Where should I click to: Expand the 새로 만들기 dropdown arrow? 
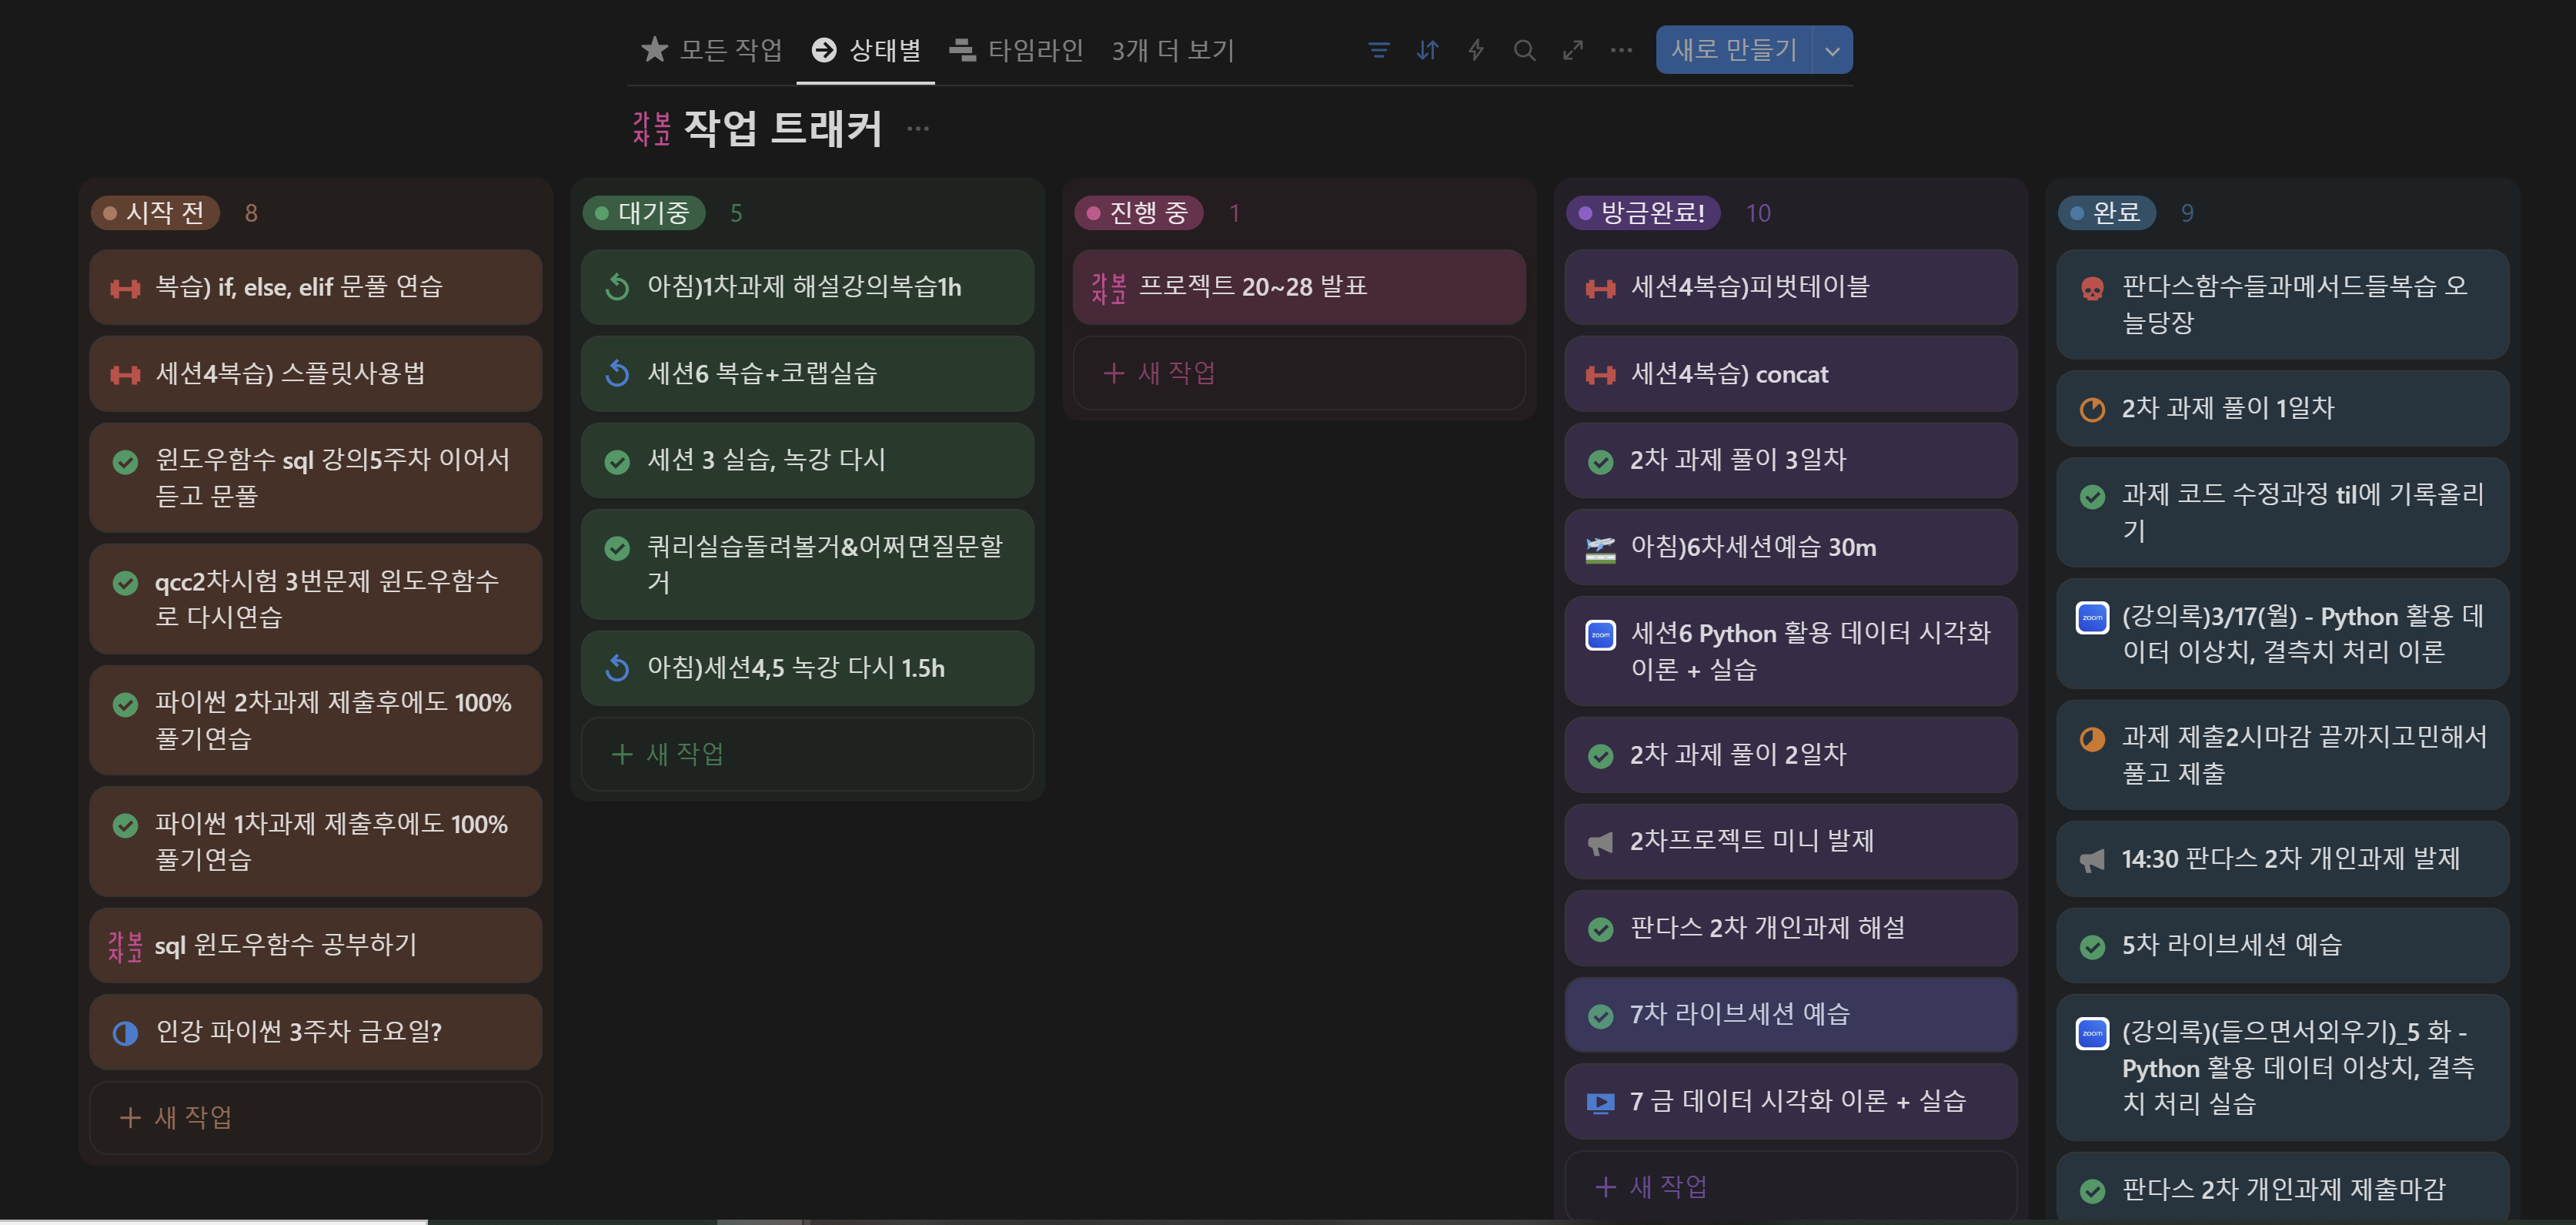pos(1832,50)
